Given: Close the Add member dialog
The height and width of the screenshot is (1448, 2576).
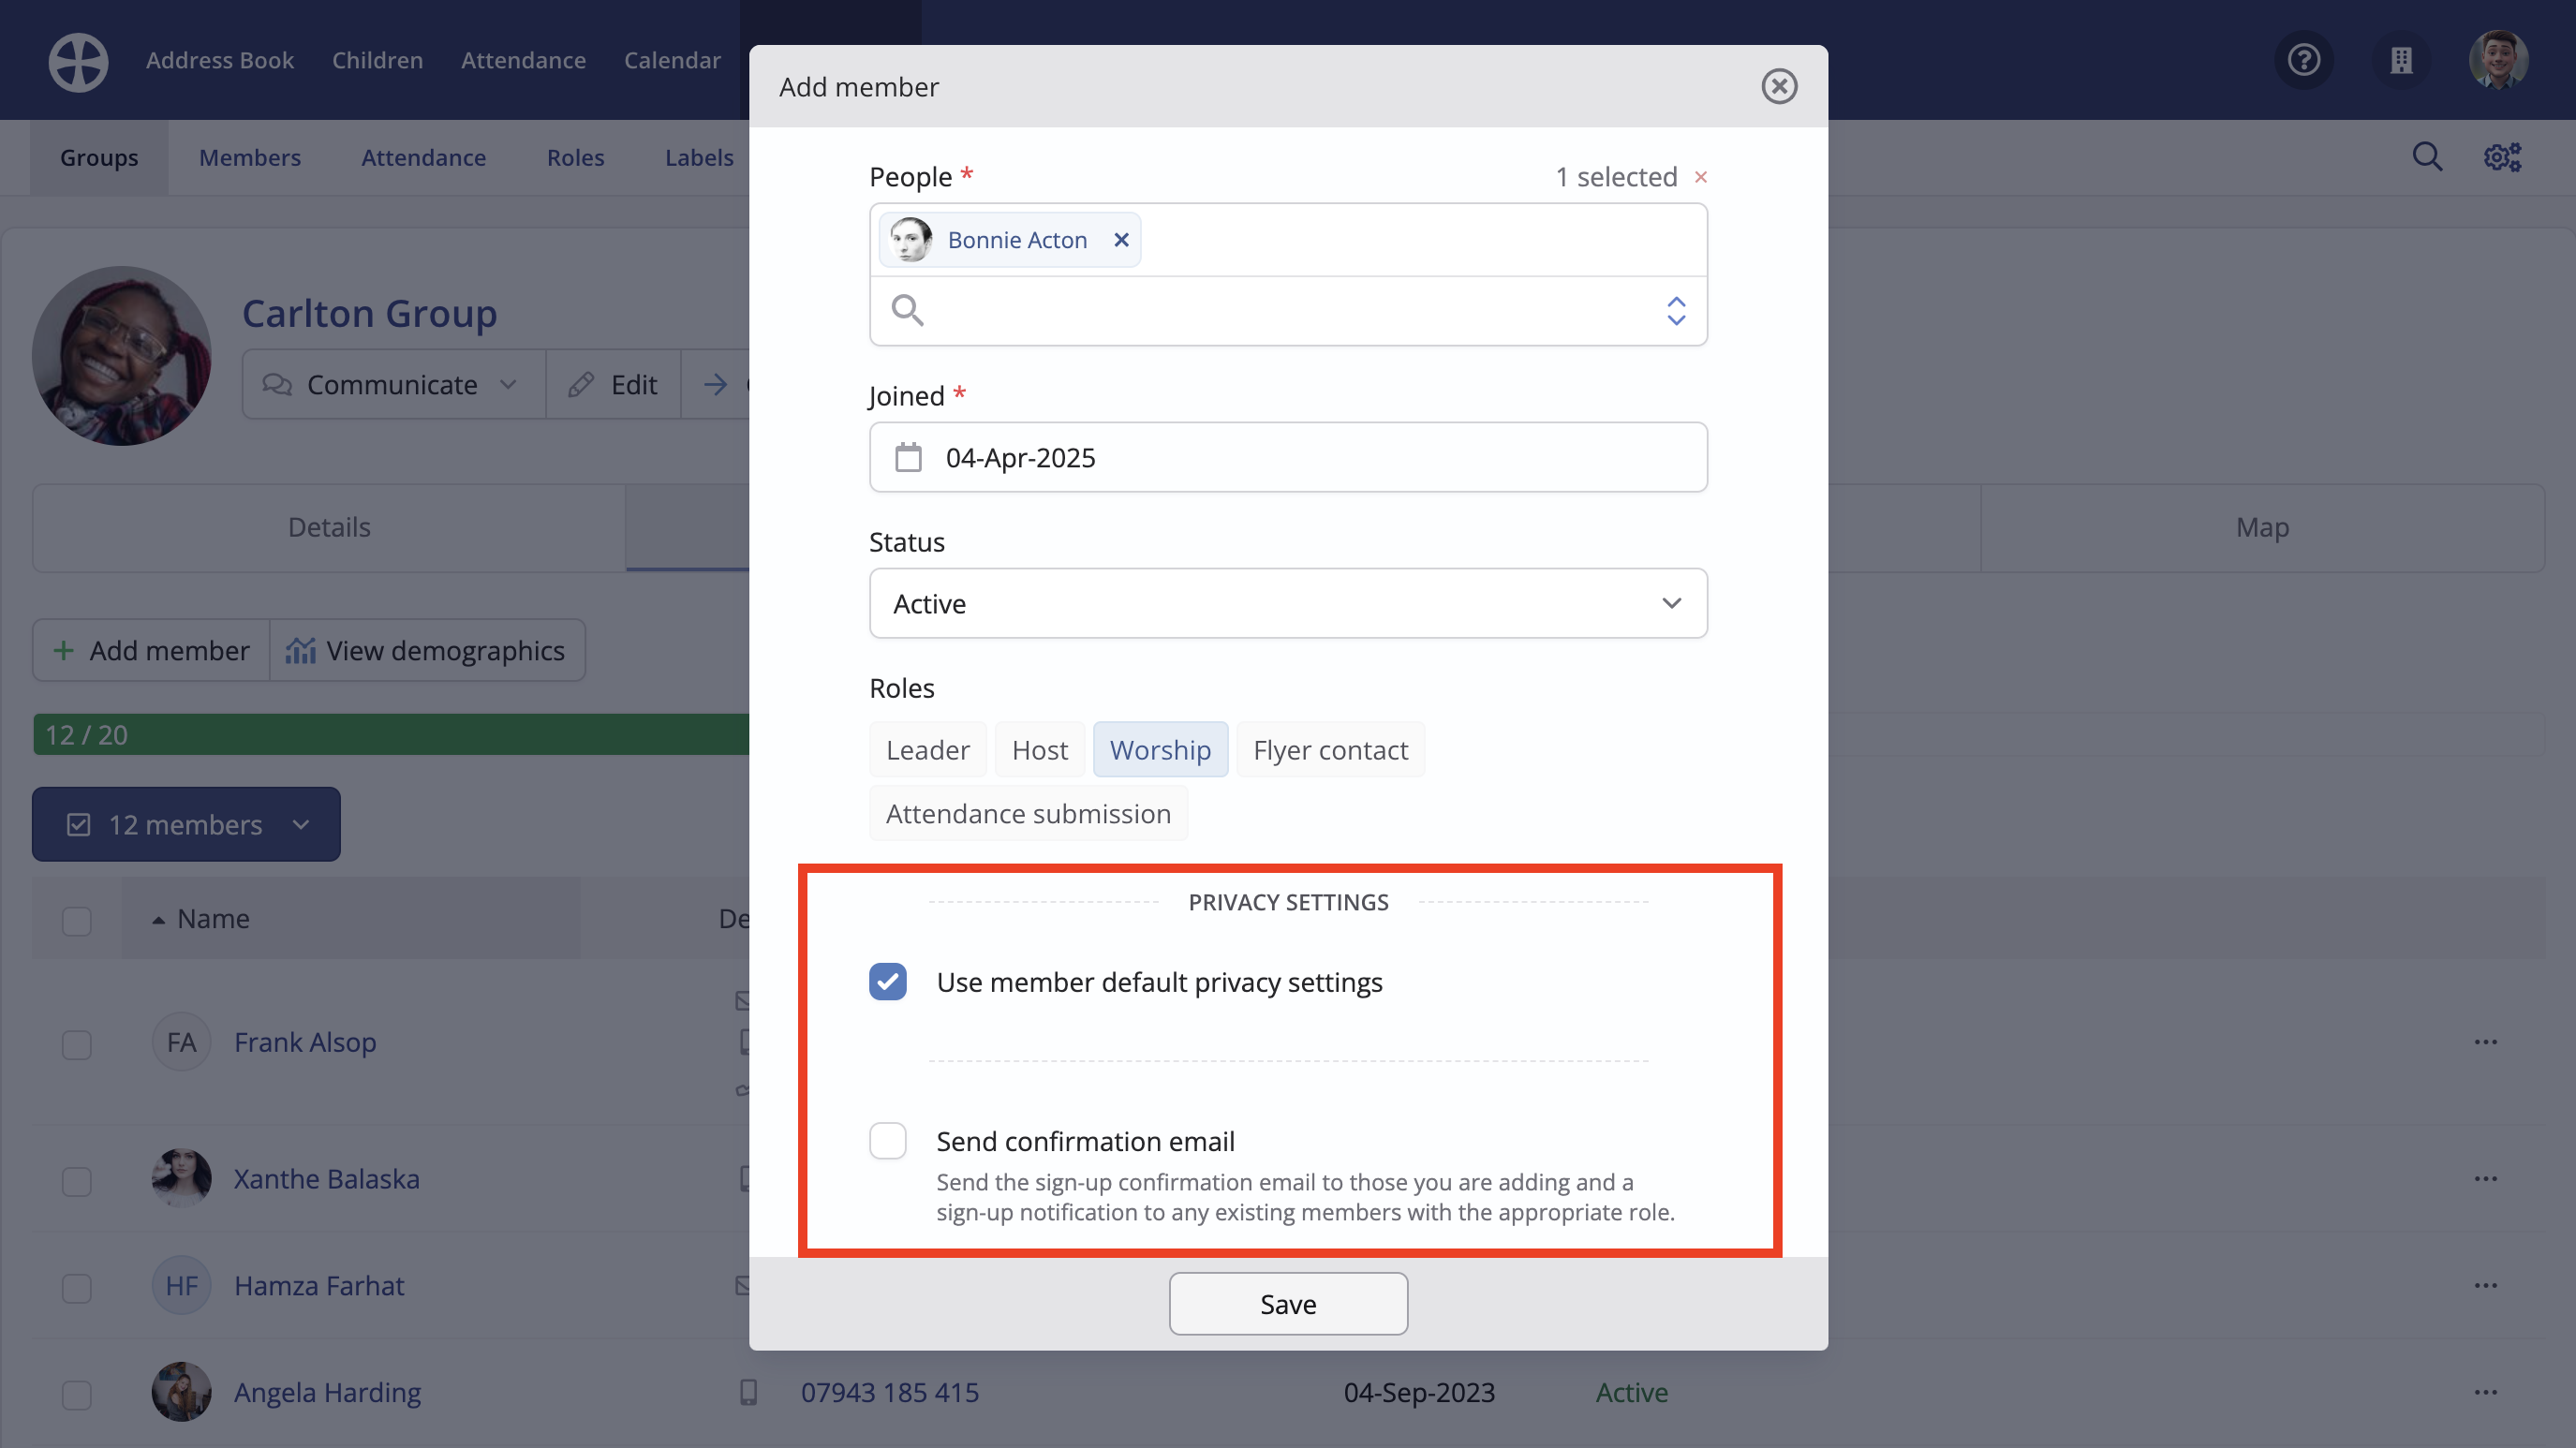Looking at the screenshot, I should [x=1779, y=86].
